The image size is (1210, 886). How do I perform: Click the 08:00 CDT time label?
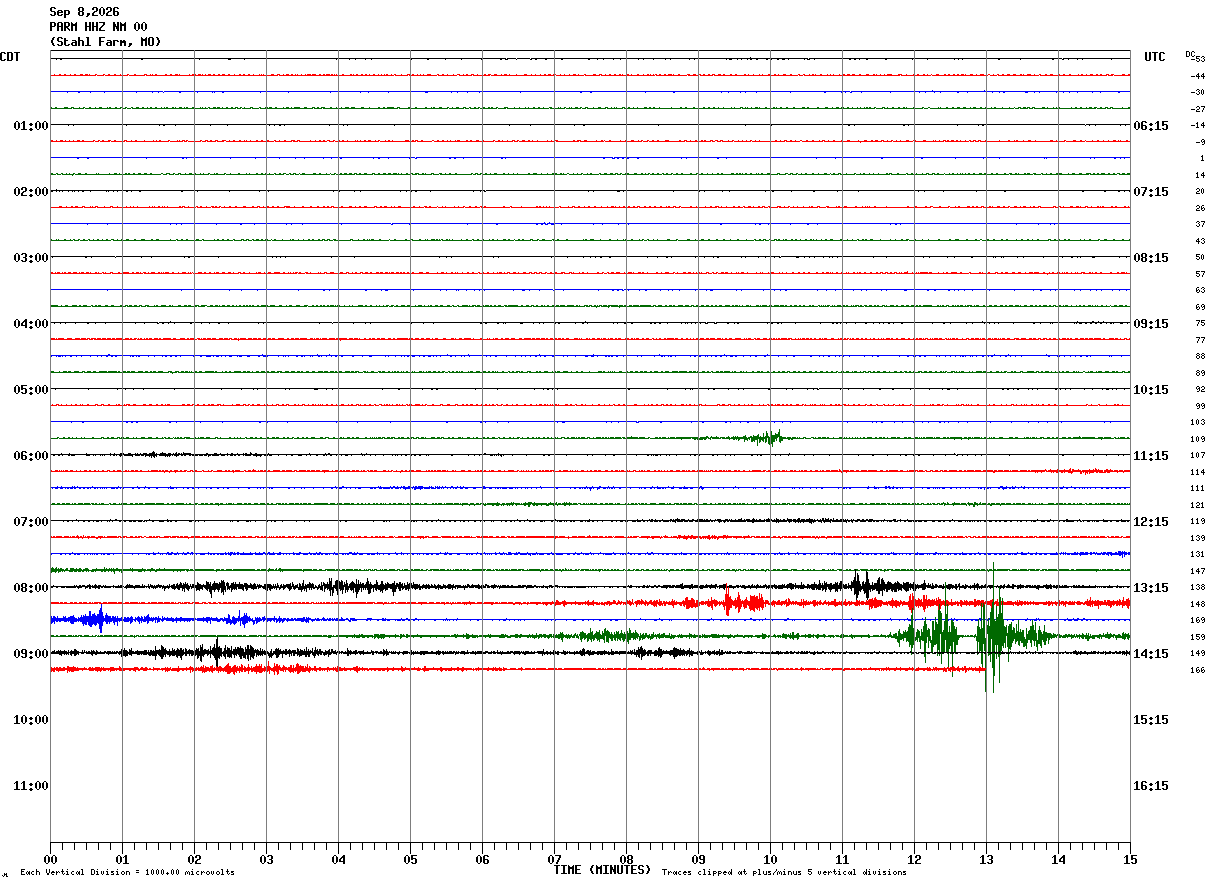pyautogui.click(x=30, y=588)
